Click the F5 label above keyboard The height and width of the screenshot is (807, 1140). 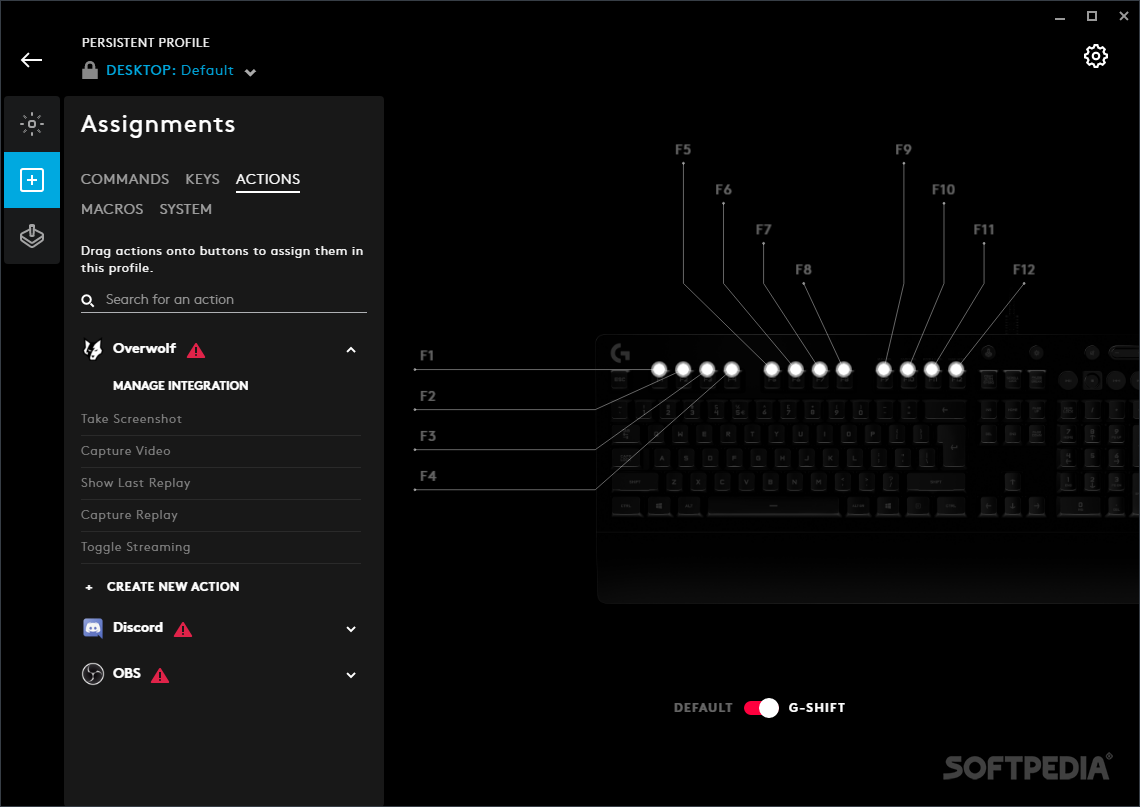point(683,149)
